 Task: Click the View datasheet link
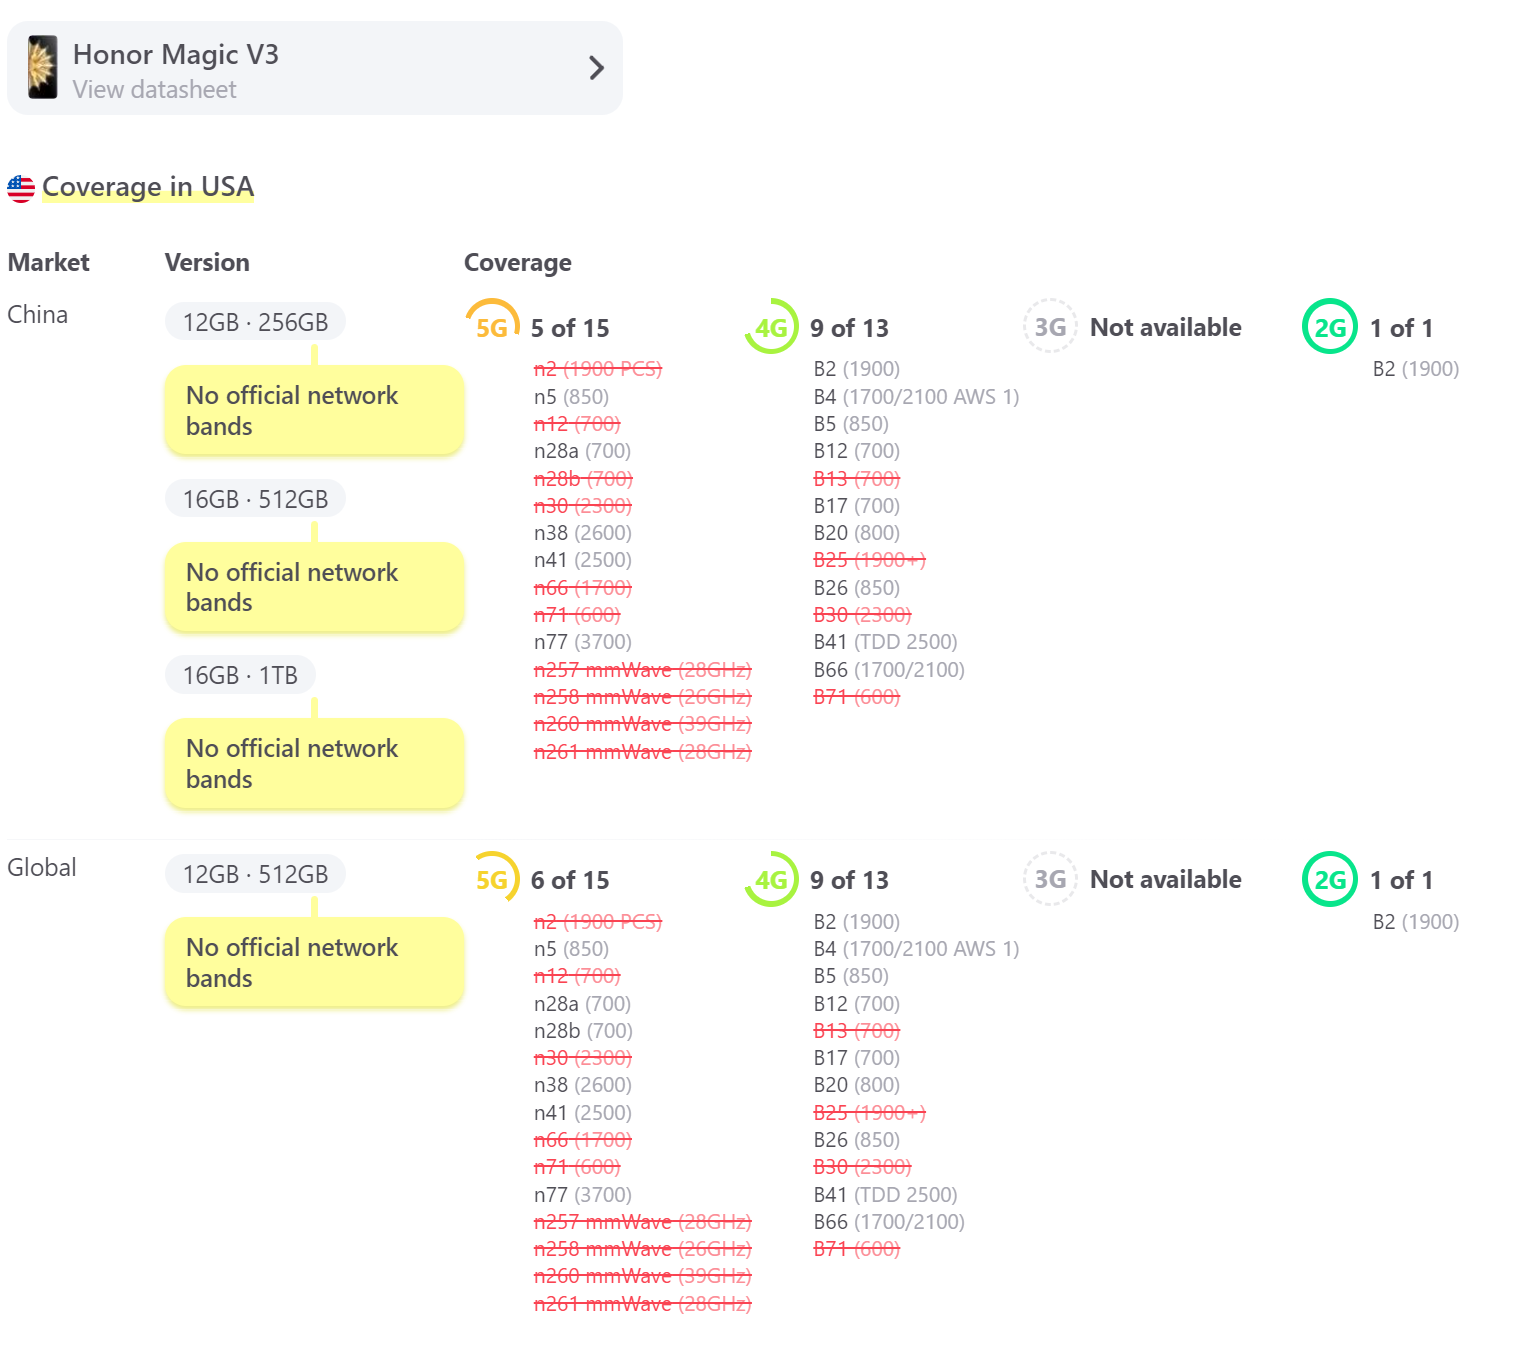click(154, 90)
